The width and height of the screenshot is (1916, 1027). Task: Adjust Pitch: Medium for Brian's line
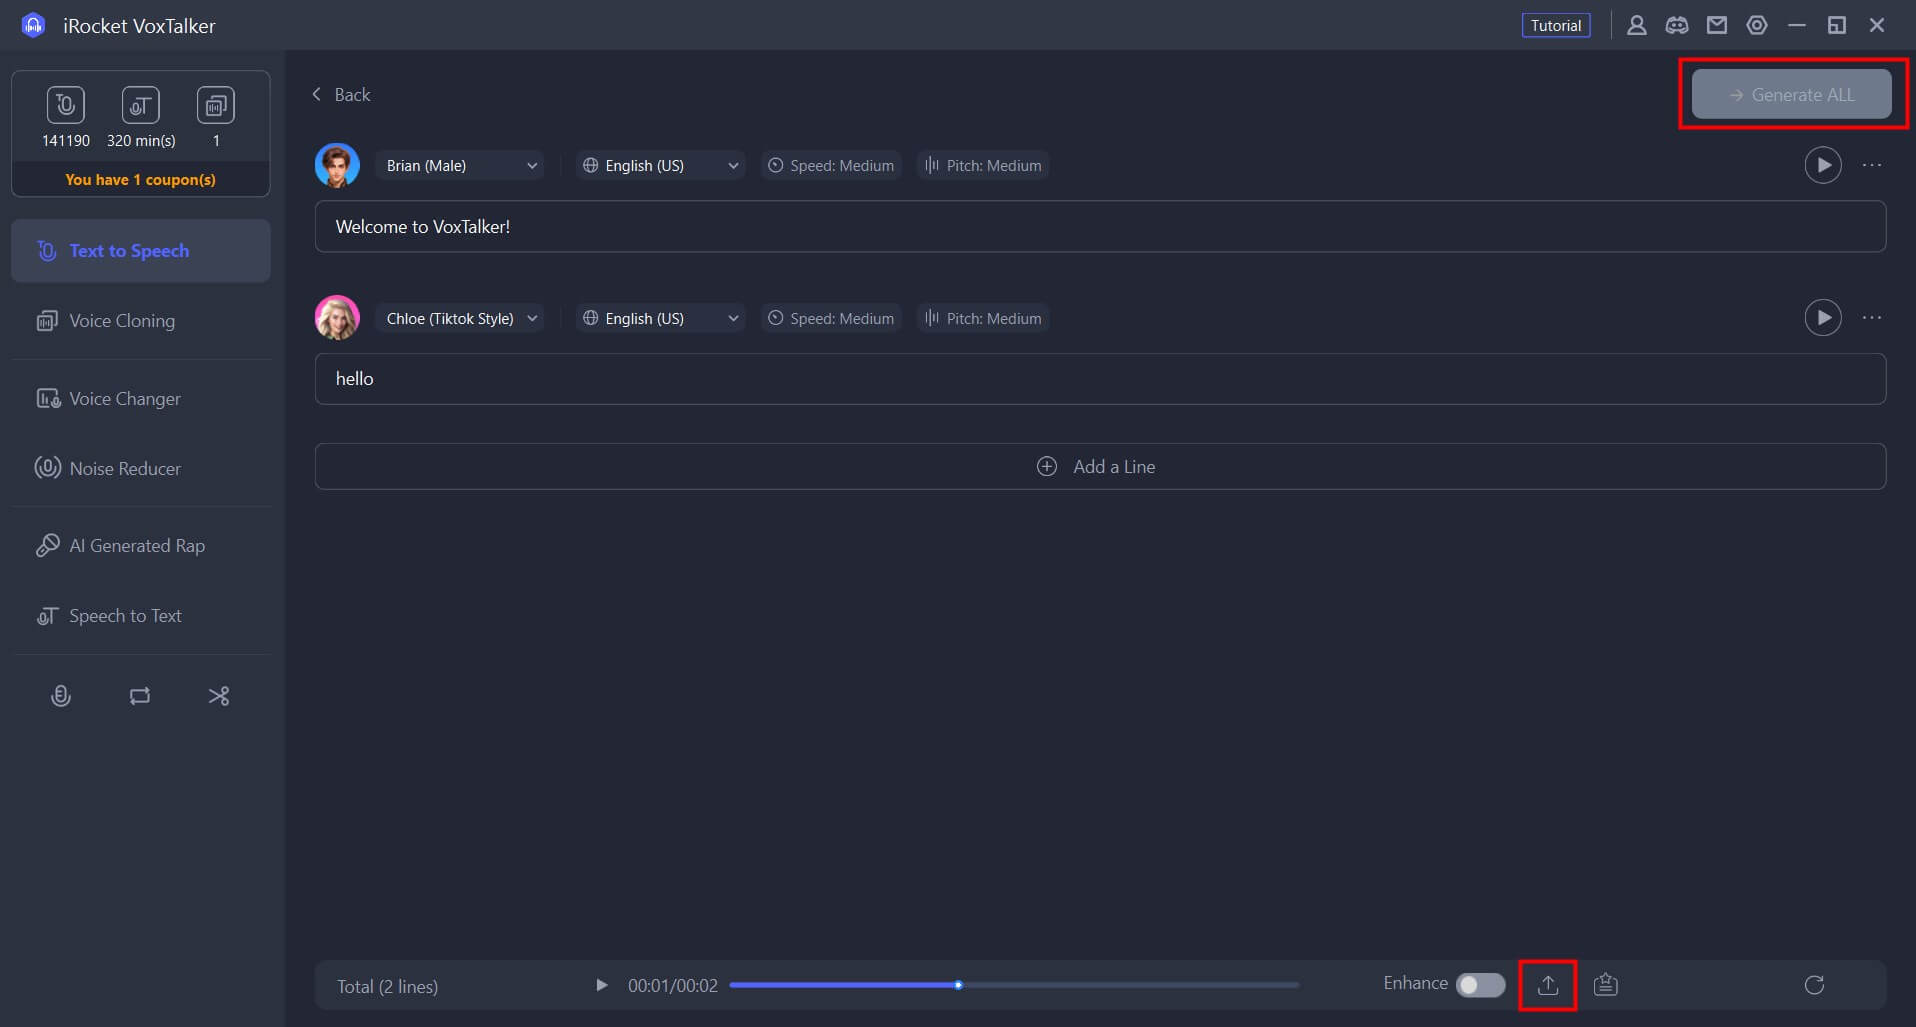(x=983, y=166)
